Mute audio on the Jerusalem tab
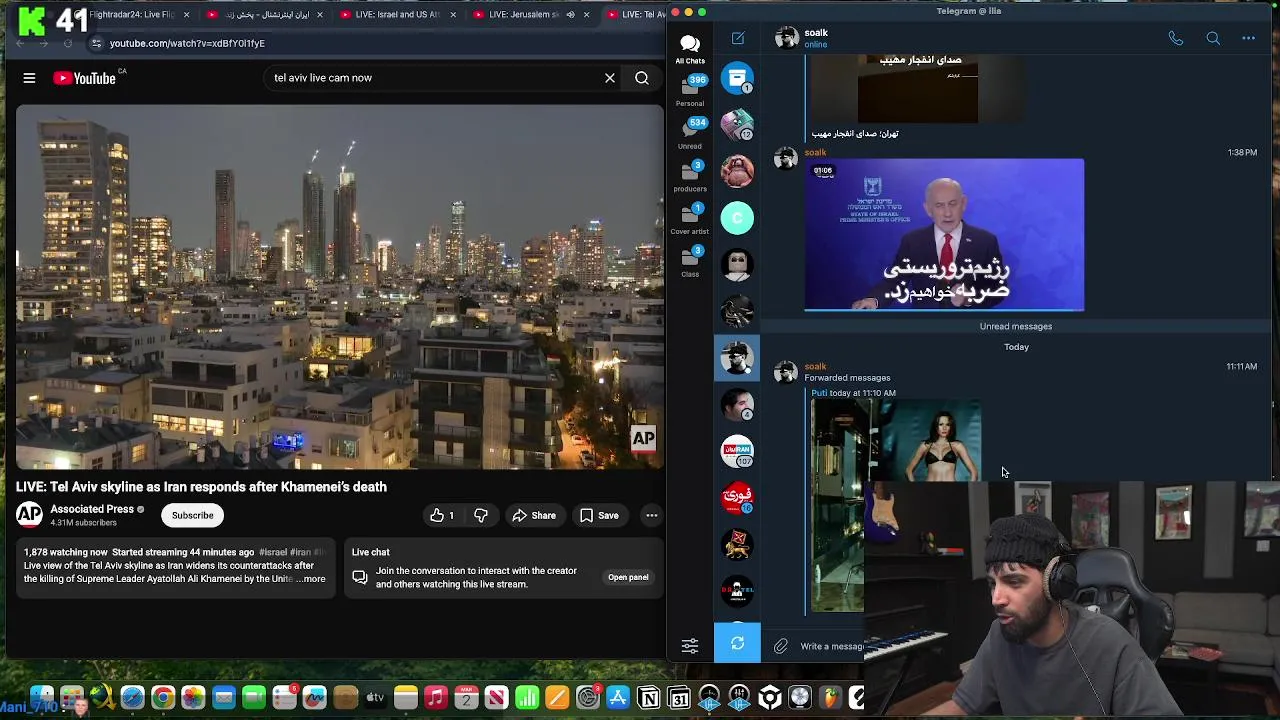Image resolution: width=1280 pixels, height=720 pixels. pyautogui.click(x=570, y=15)
